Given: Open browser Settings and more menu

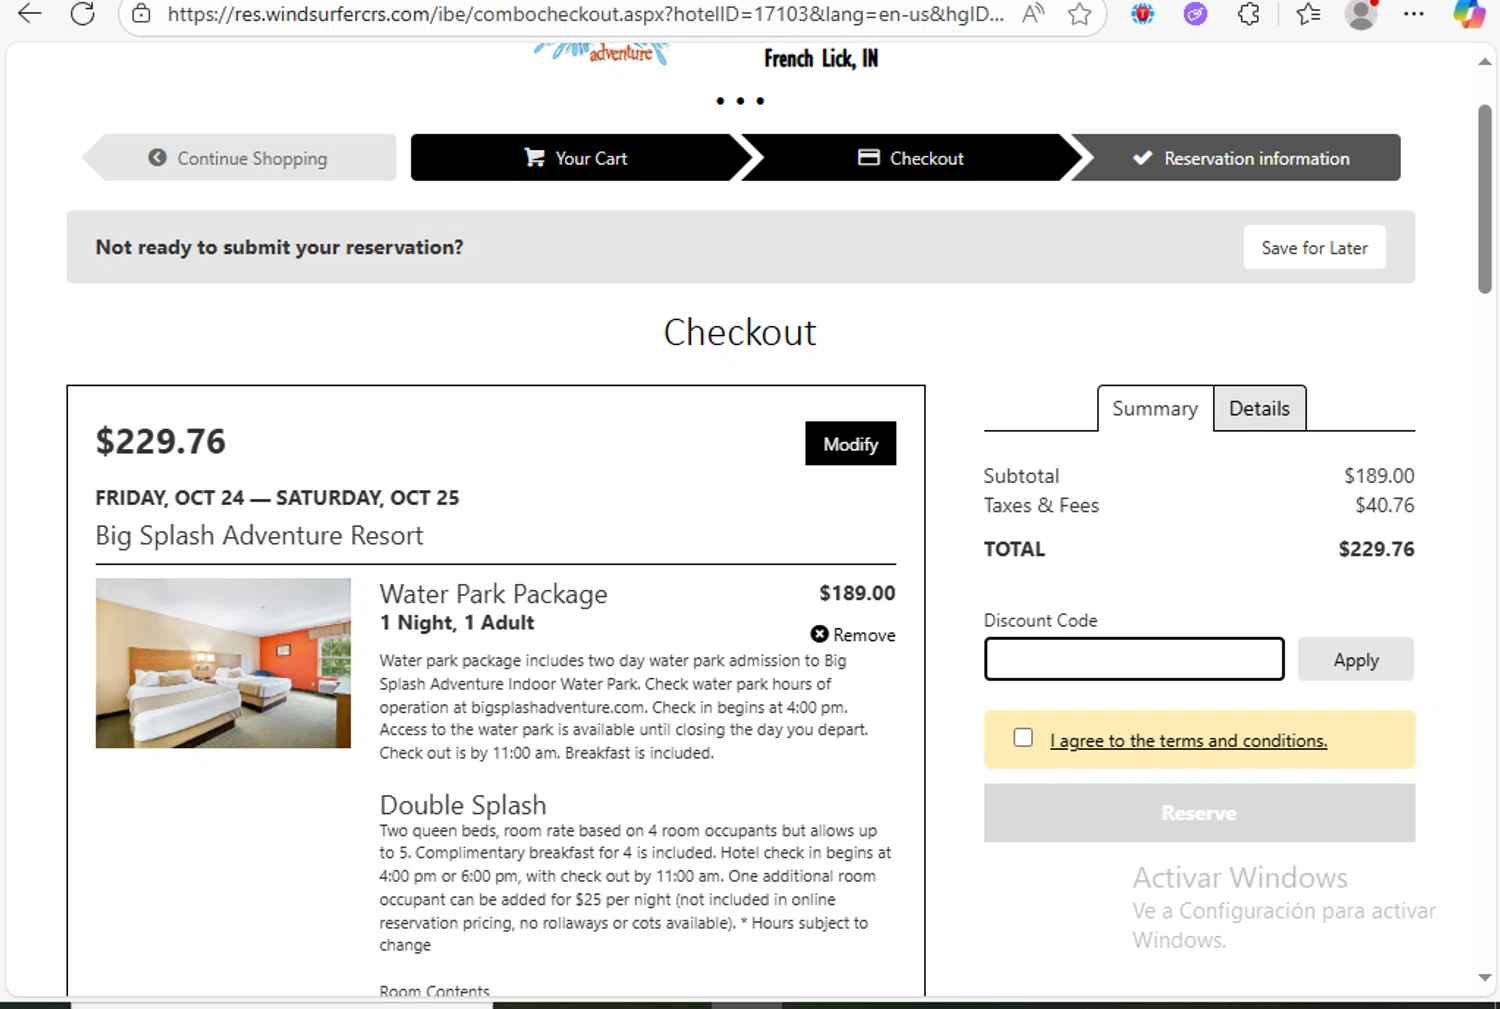Looking at the screenshot, I should [x=1413, y=14].
